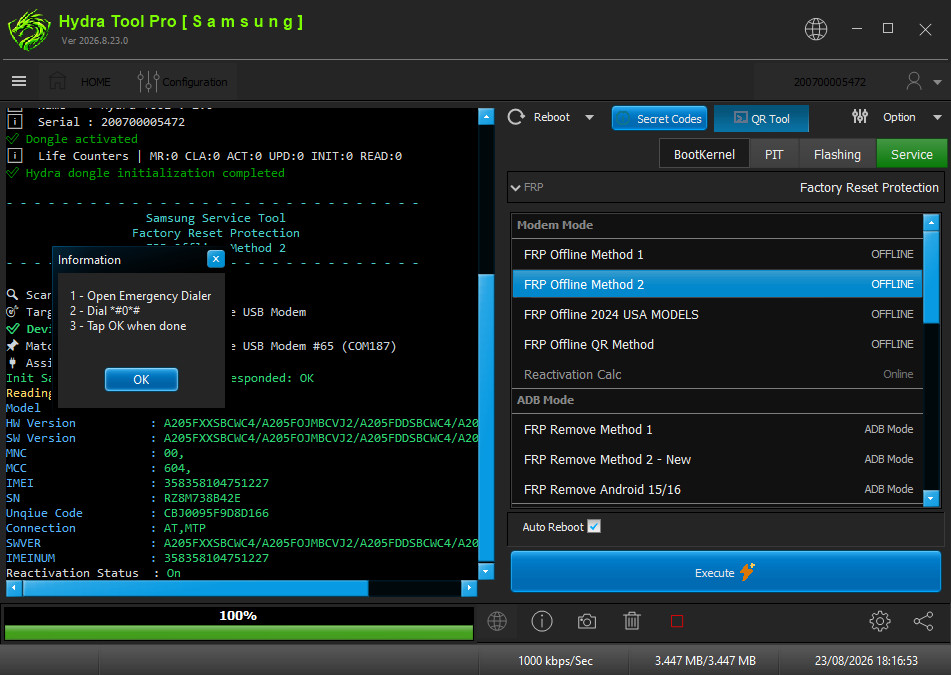The height and width of the screenshot is (675, 951).
Task: Click the Execute button
Action: (x=725, y=571)
